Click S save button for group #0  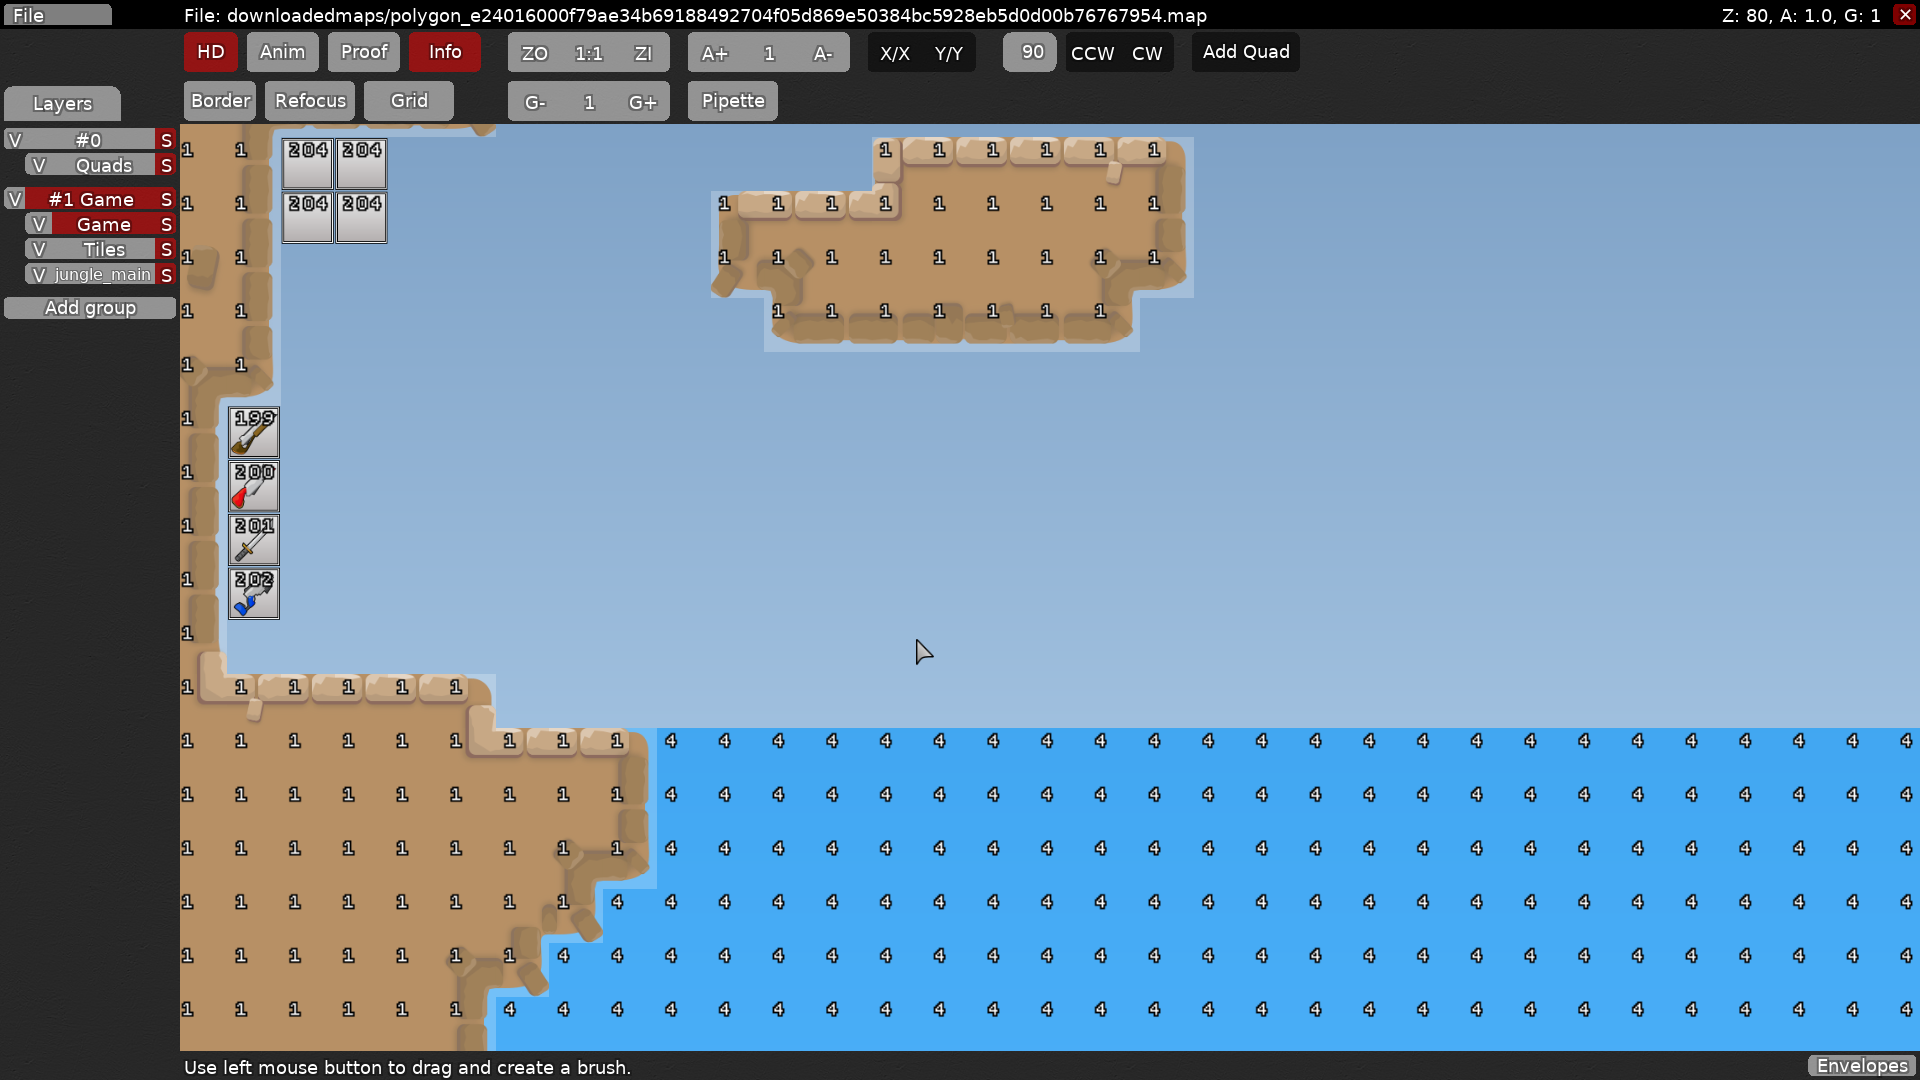(167, 140)
